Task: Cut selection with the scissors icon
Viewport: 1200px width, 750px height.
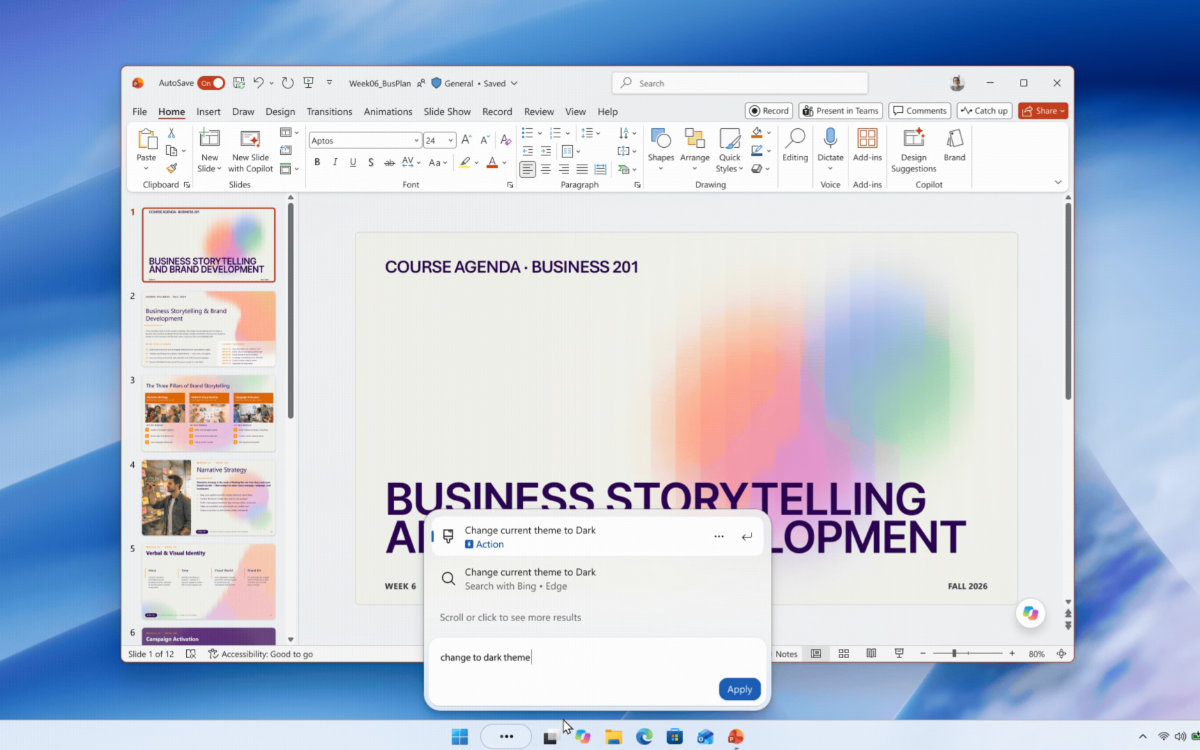Action: (171, 133)
